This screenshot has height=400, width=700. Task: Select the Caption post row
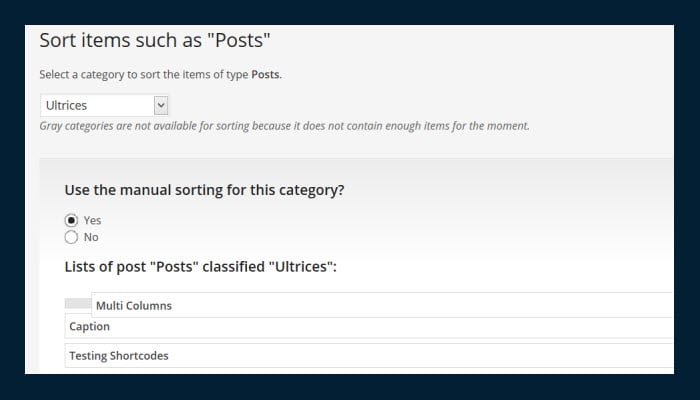pyautogui.click(x=370, y=327)
